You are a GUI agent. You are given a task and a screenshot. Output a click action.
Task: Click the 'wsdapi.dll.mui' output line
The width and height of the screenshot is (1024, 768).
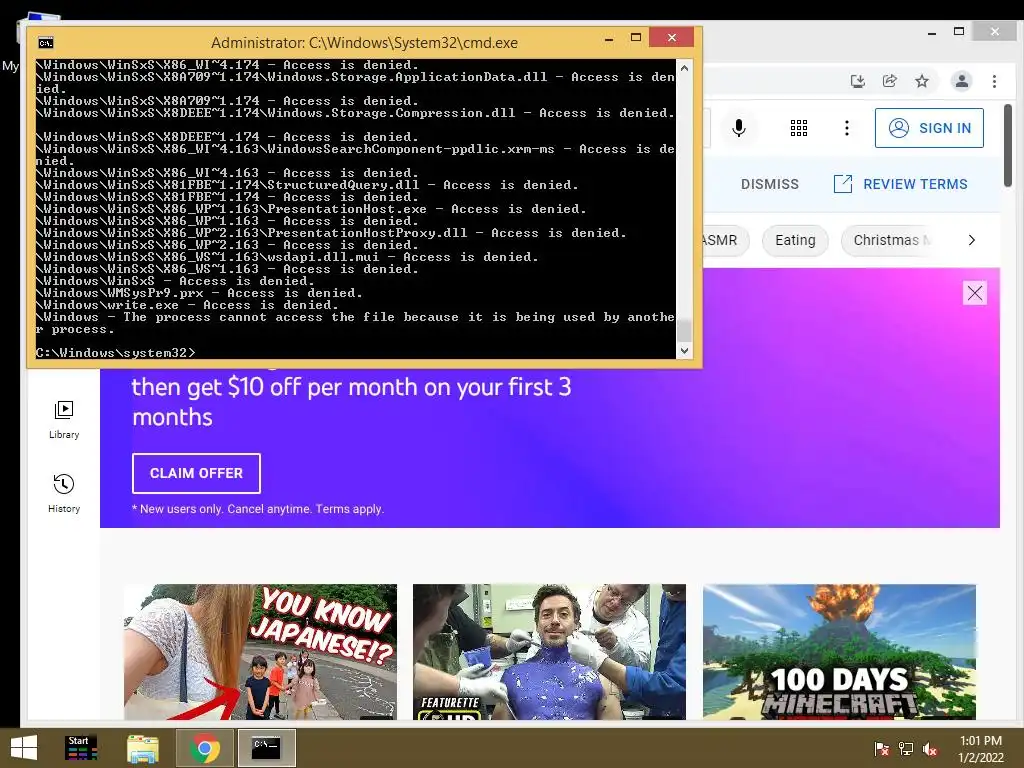pos(287,257)
